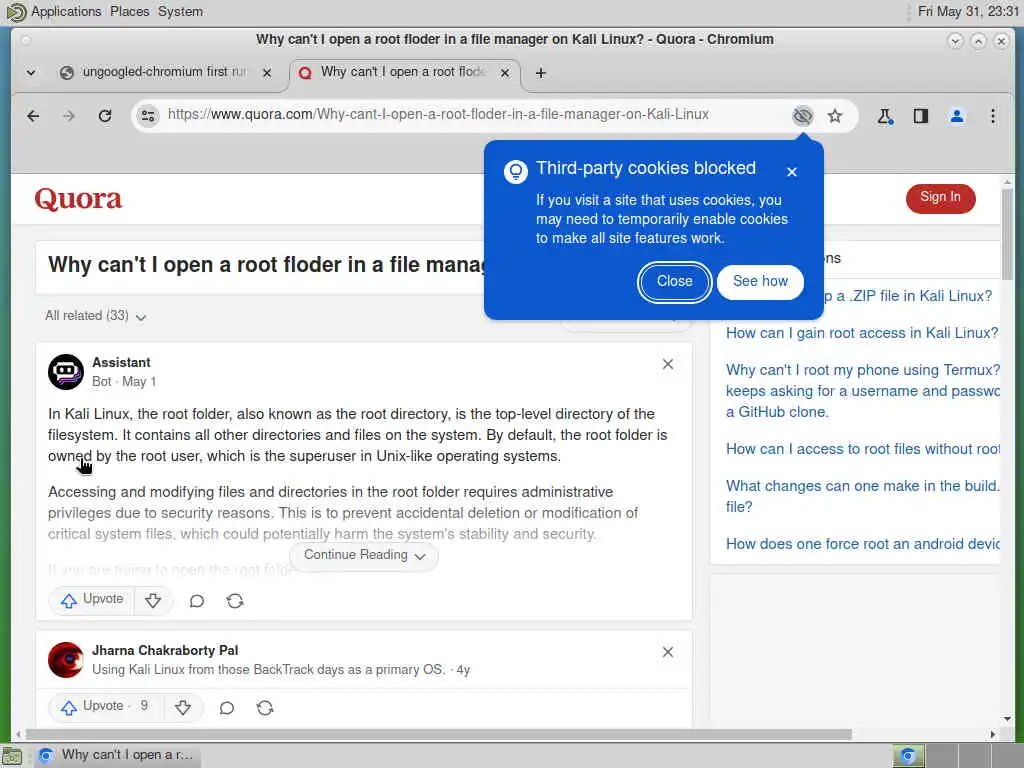This screenshot has height=768, width=1024.
Task: Downvote Jharna Chakraborty Pal's answer
Action: tap(183, 708)
